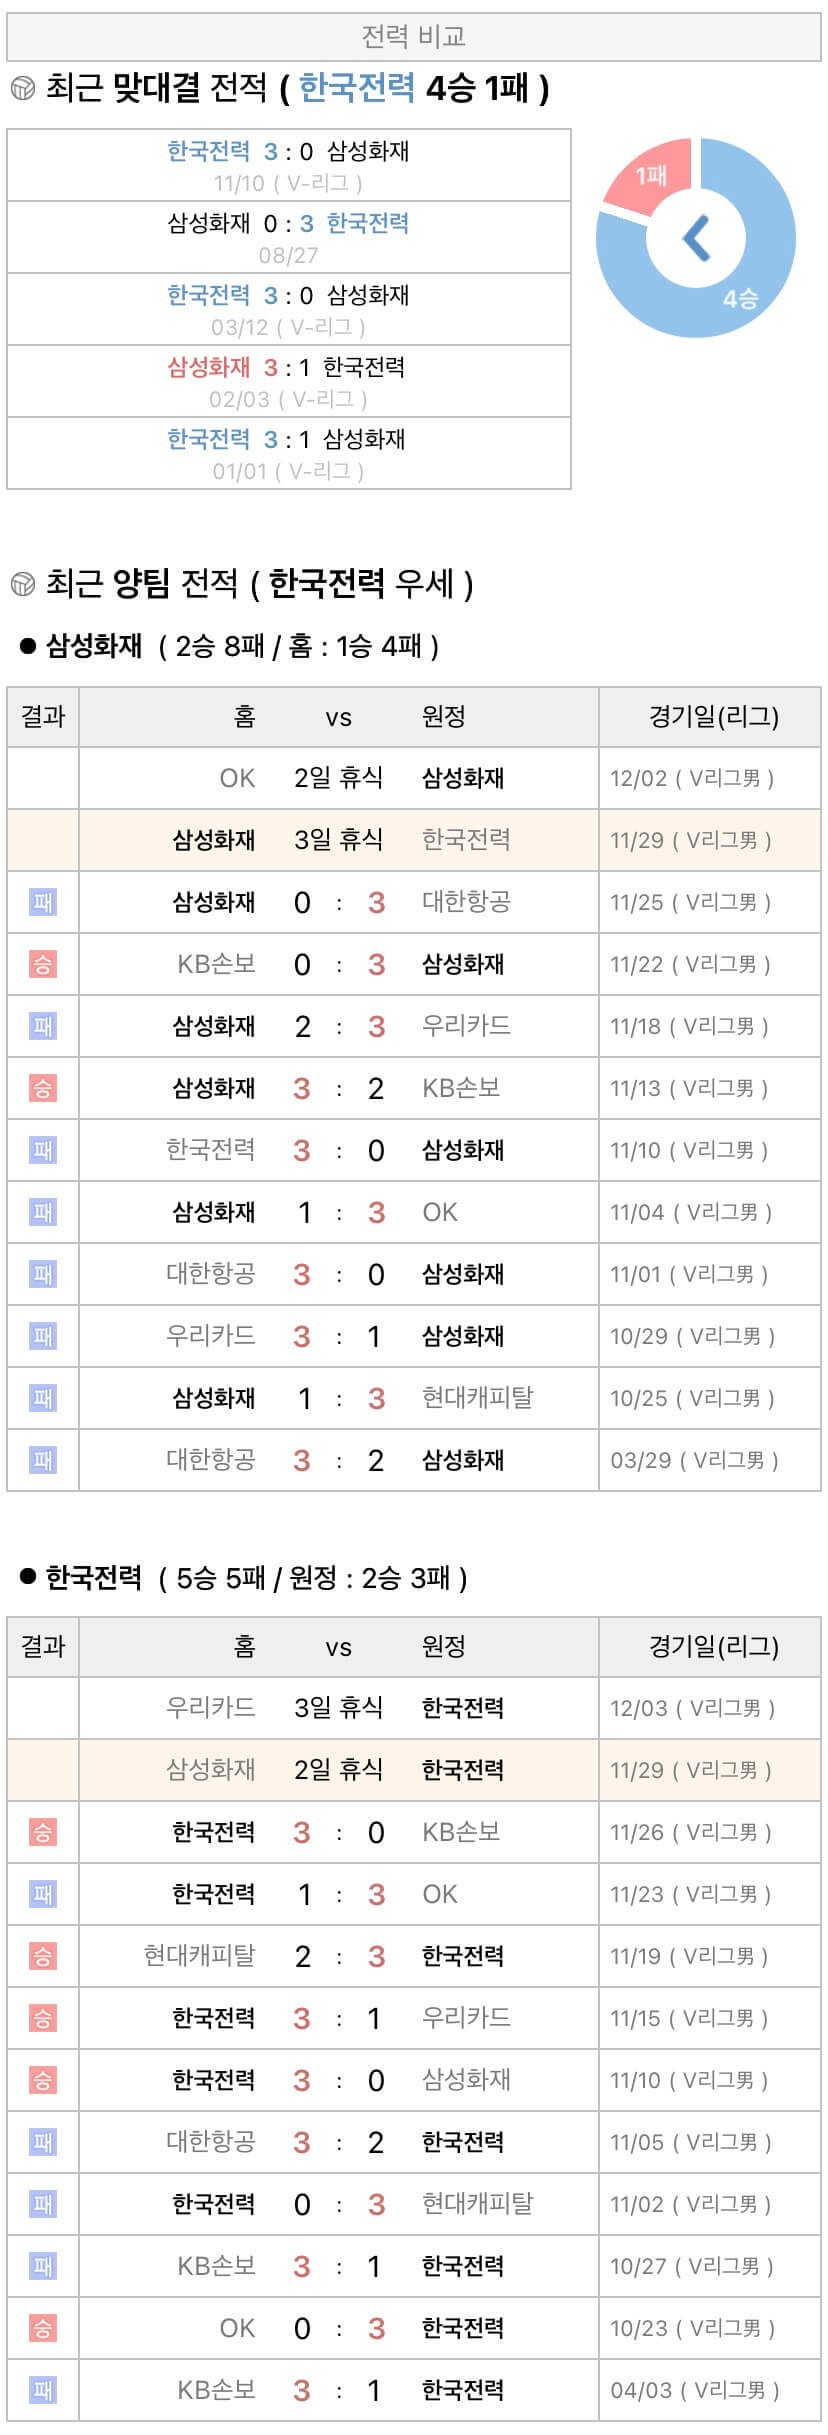
Task: Click the 승 badge for 삼성화재 3:2 KB손보
Action: point(43,1088)
